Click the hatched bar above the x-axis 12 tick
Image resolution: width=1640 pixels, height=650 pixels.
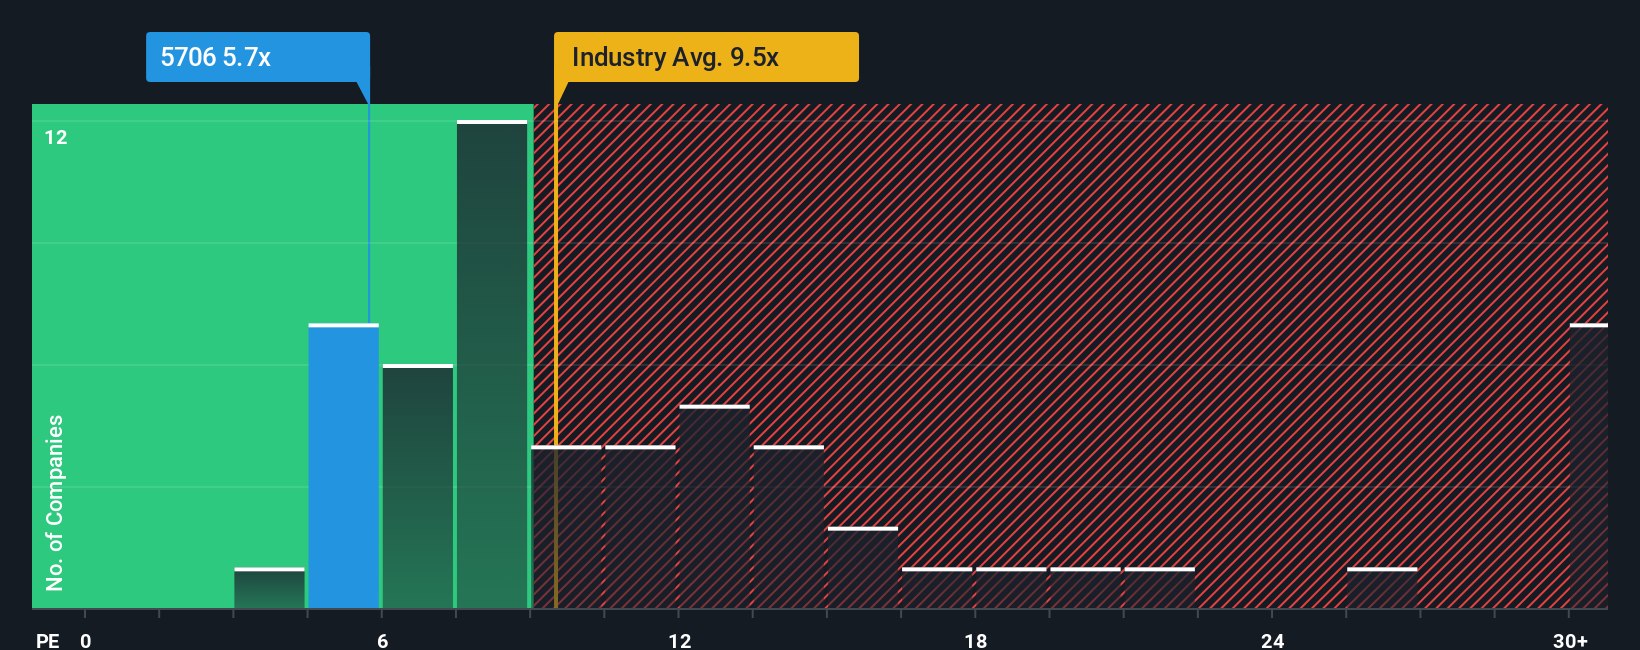coord(715,506)
